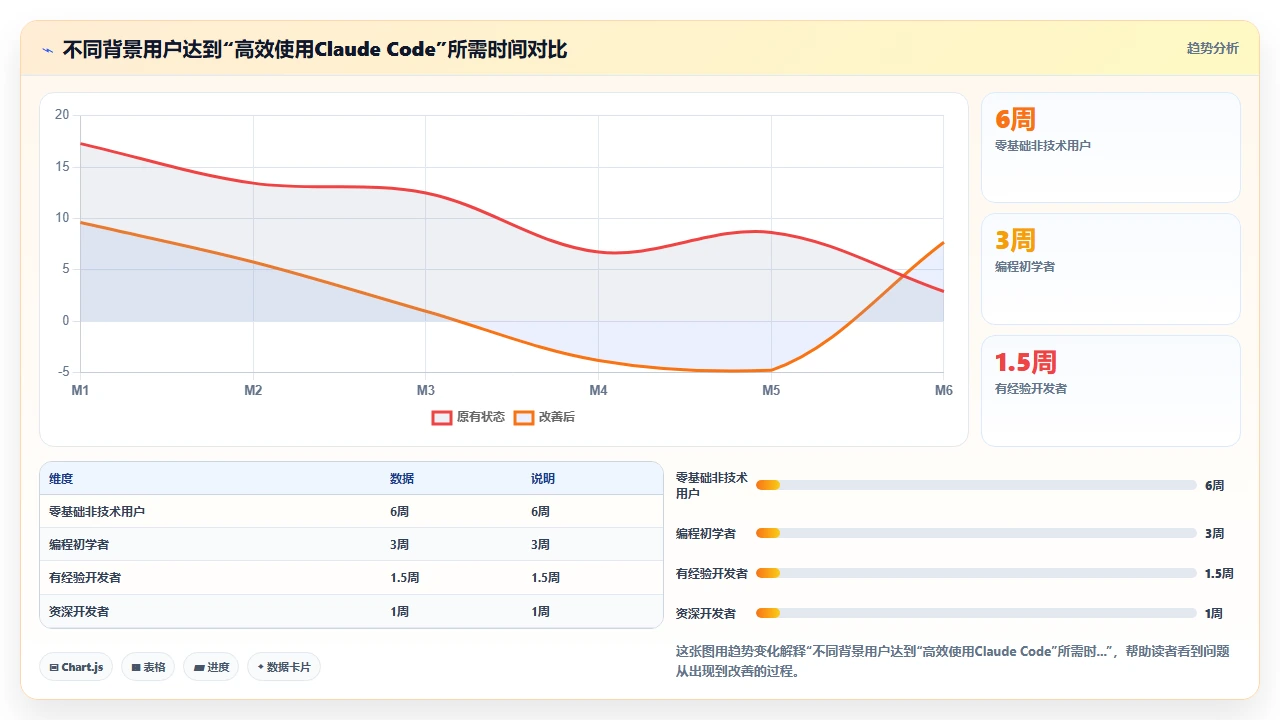Click 资深开发者 progress bar
The width and height of the screenshot is (1280, 720).
coord(976,613)
